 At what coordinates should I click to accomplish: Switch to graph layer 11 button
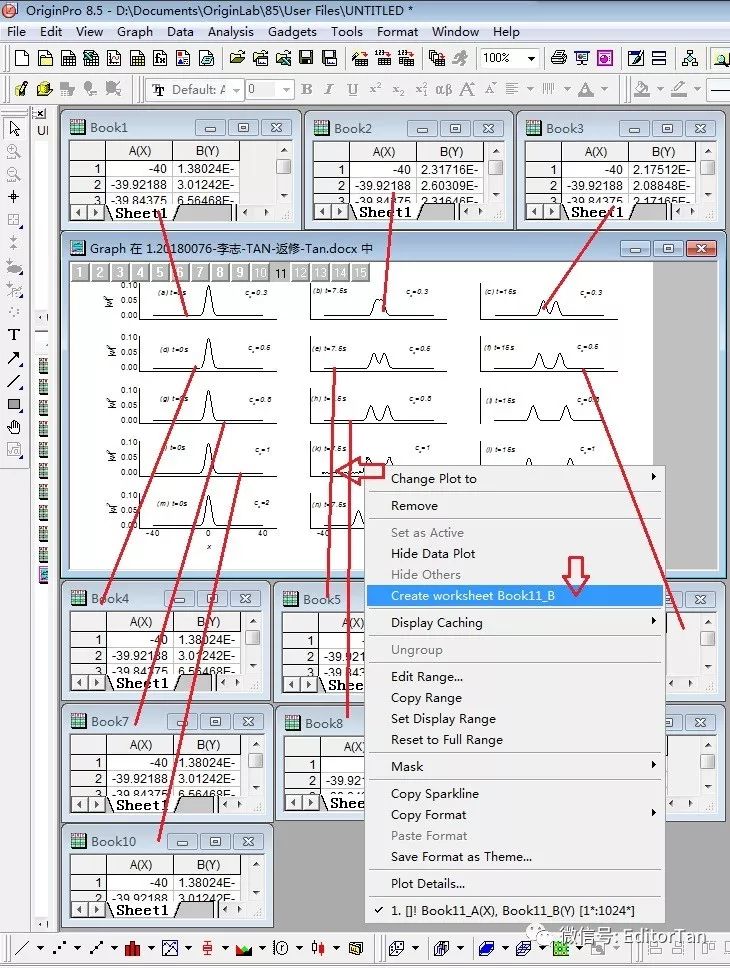(x=280, y=272)
